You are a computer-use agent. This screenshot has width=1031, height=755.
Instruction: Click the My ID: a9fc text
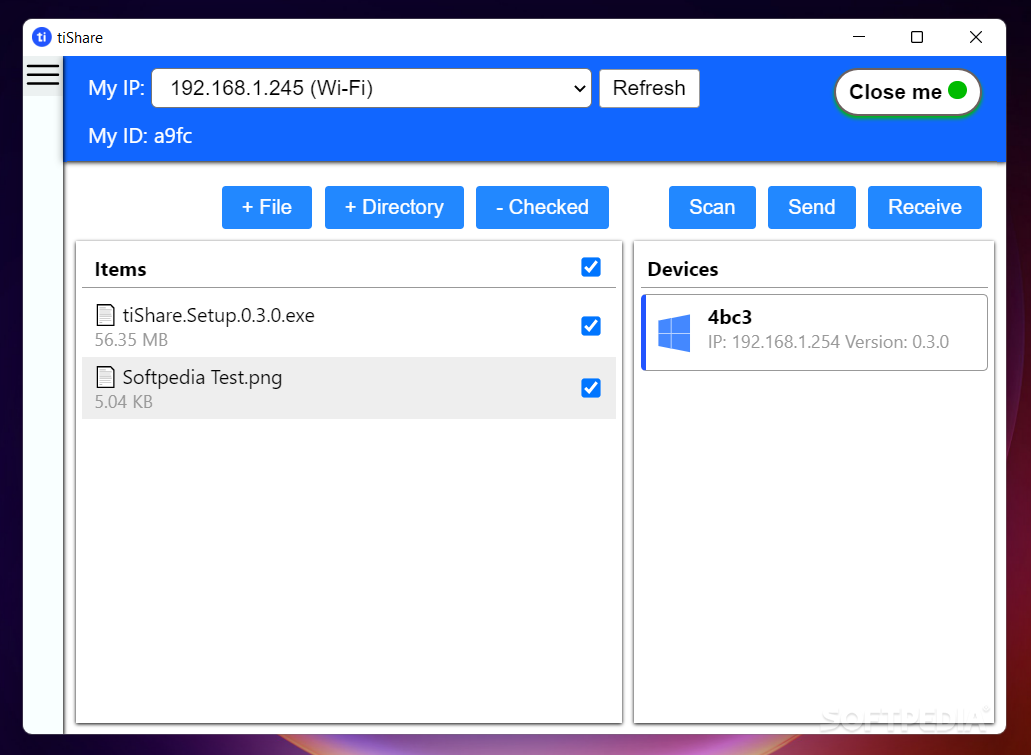[140, 136]
